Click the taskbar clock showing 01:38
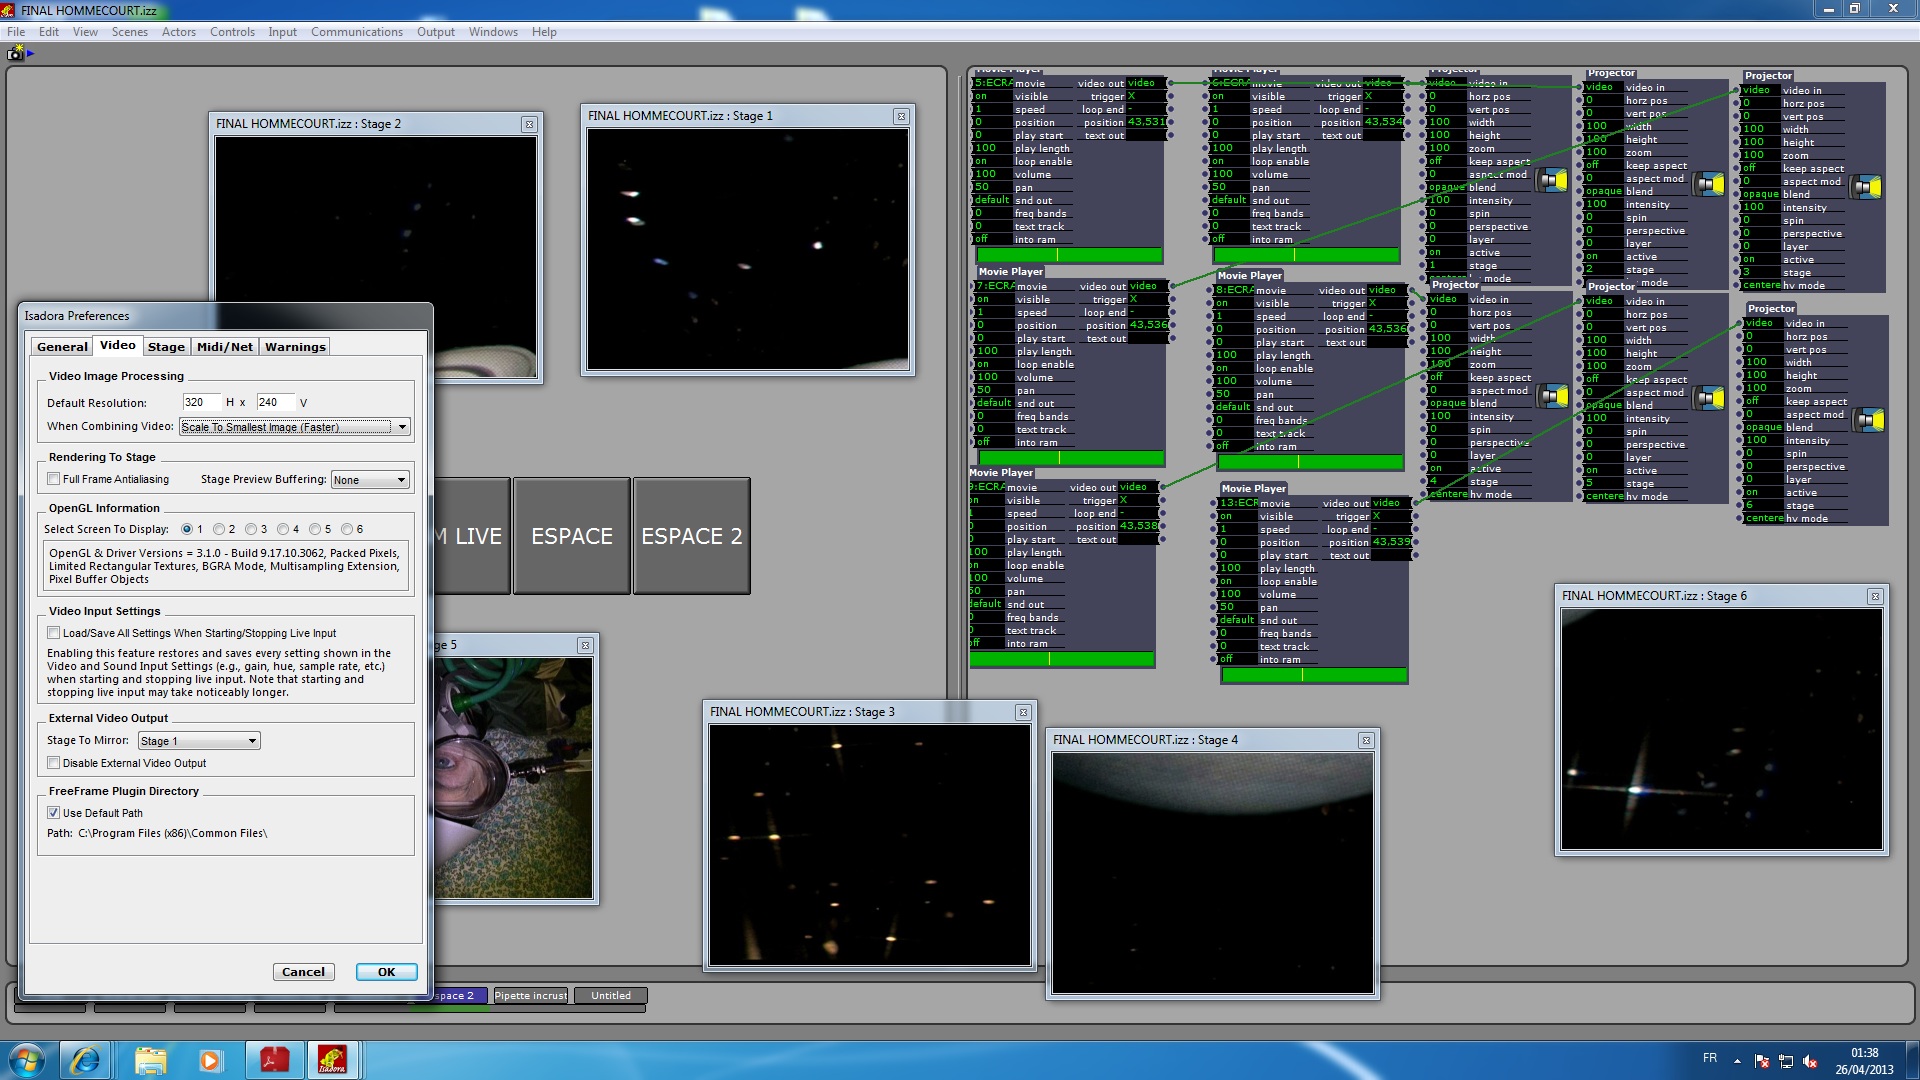Image resolution: width=1920 pixels, height=1080 pixels. (x=1864, y=1053)
